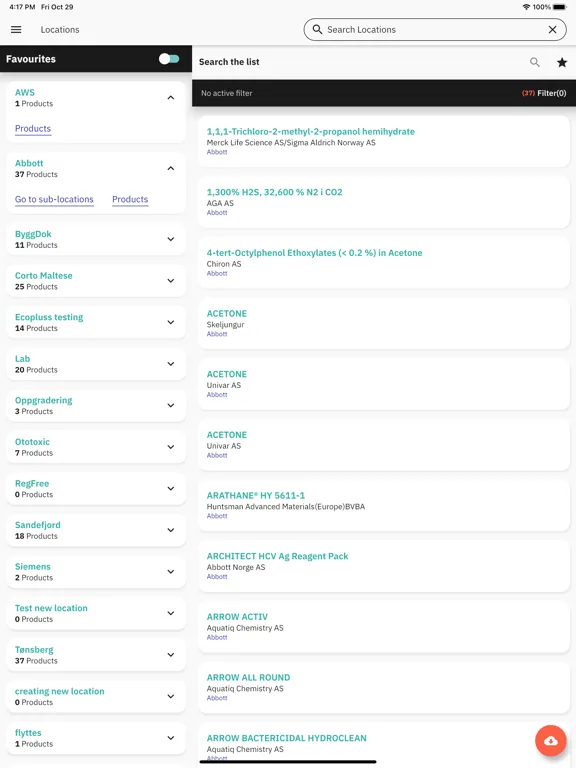Screen dimensions: 576x768
Task: Click the Abbott Norge AS supplier text
Action: pyautogui.click(x=236, y=567)
